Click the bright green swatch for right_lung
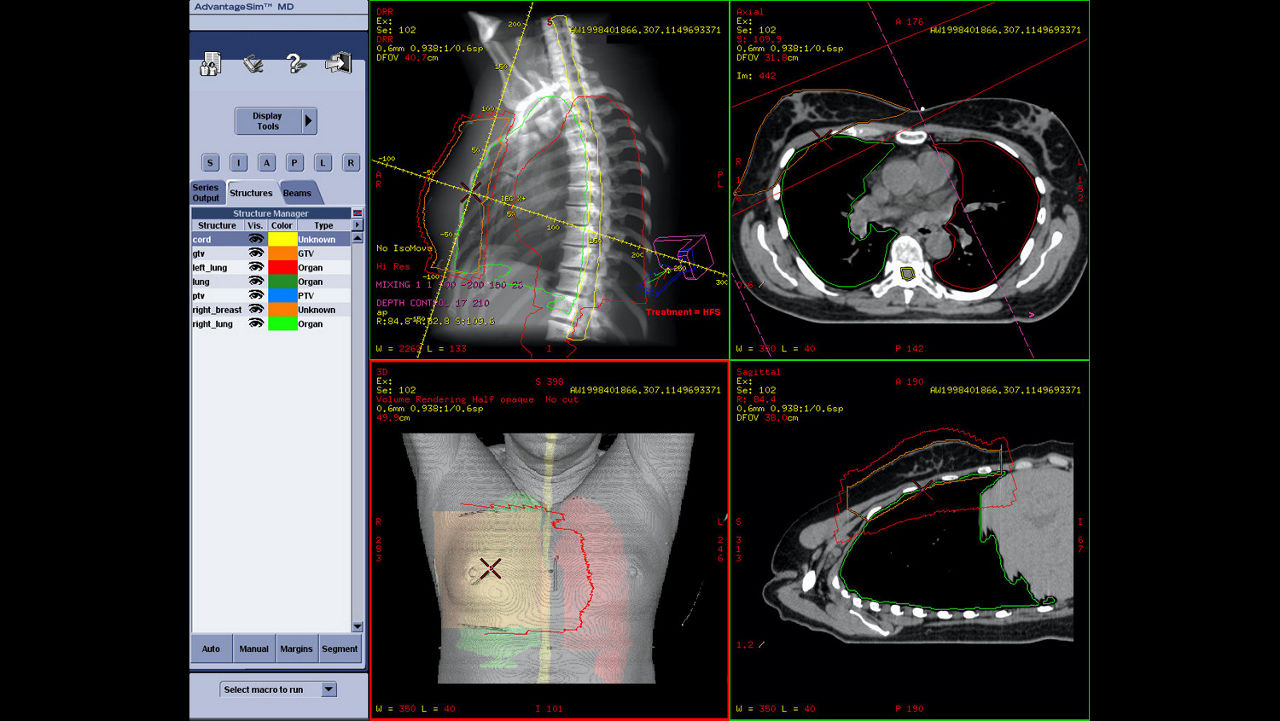Screen dimensions: 1280x721 (x=282, y=324)
